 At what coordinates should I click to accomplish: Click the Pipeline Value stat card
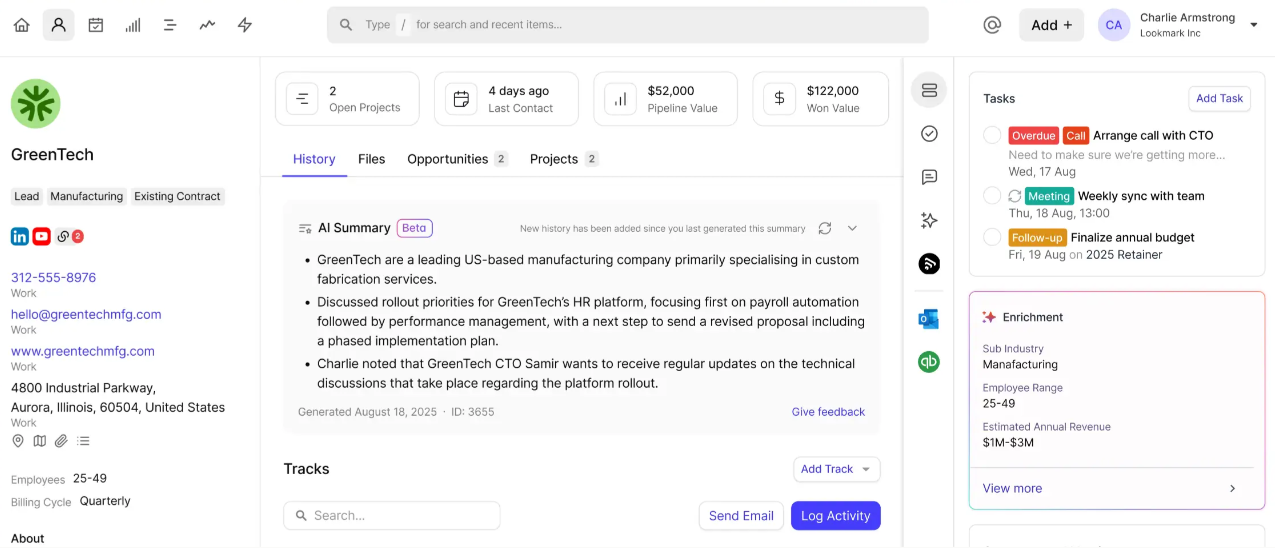tap(665, 99)
